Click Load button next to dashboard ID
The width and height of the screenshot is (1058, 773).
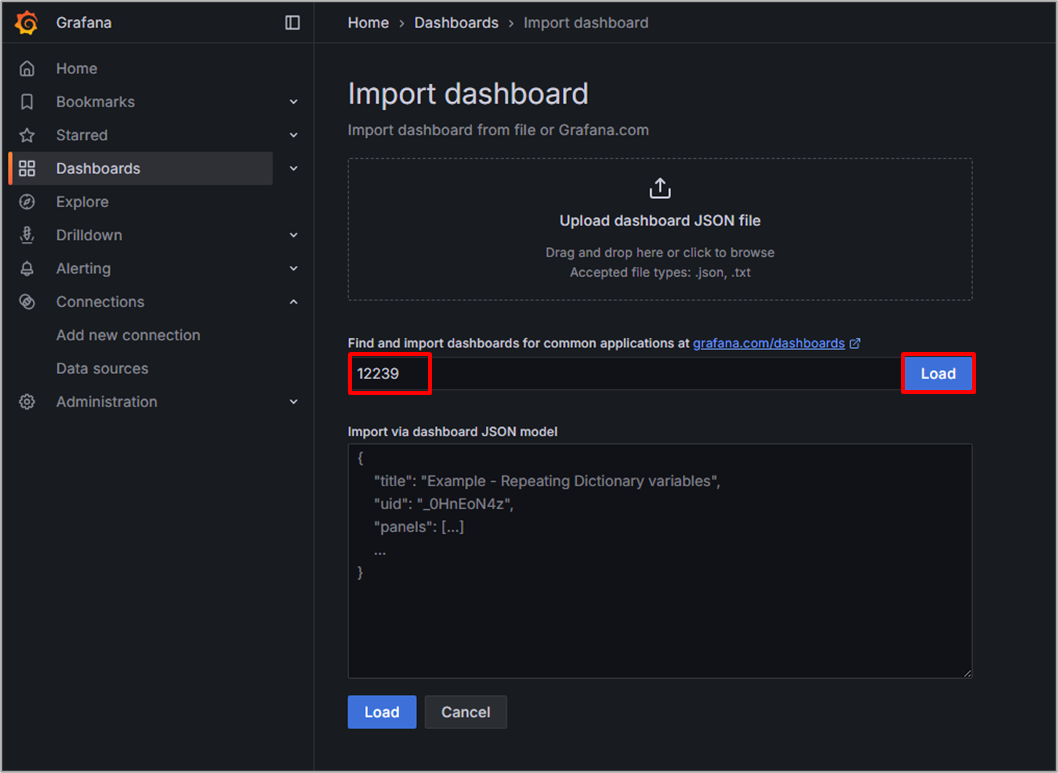(937, 374)
